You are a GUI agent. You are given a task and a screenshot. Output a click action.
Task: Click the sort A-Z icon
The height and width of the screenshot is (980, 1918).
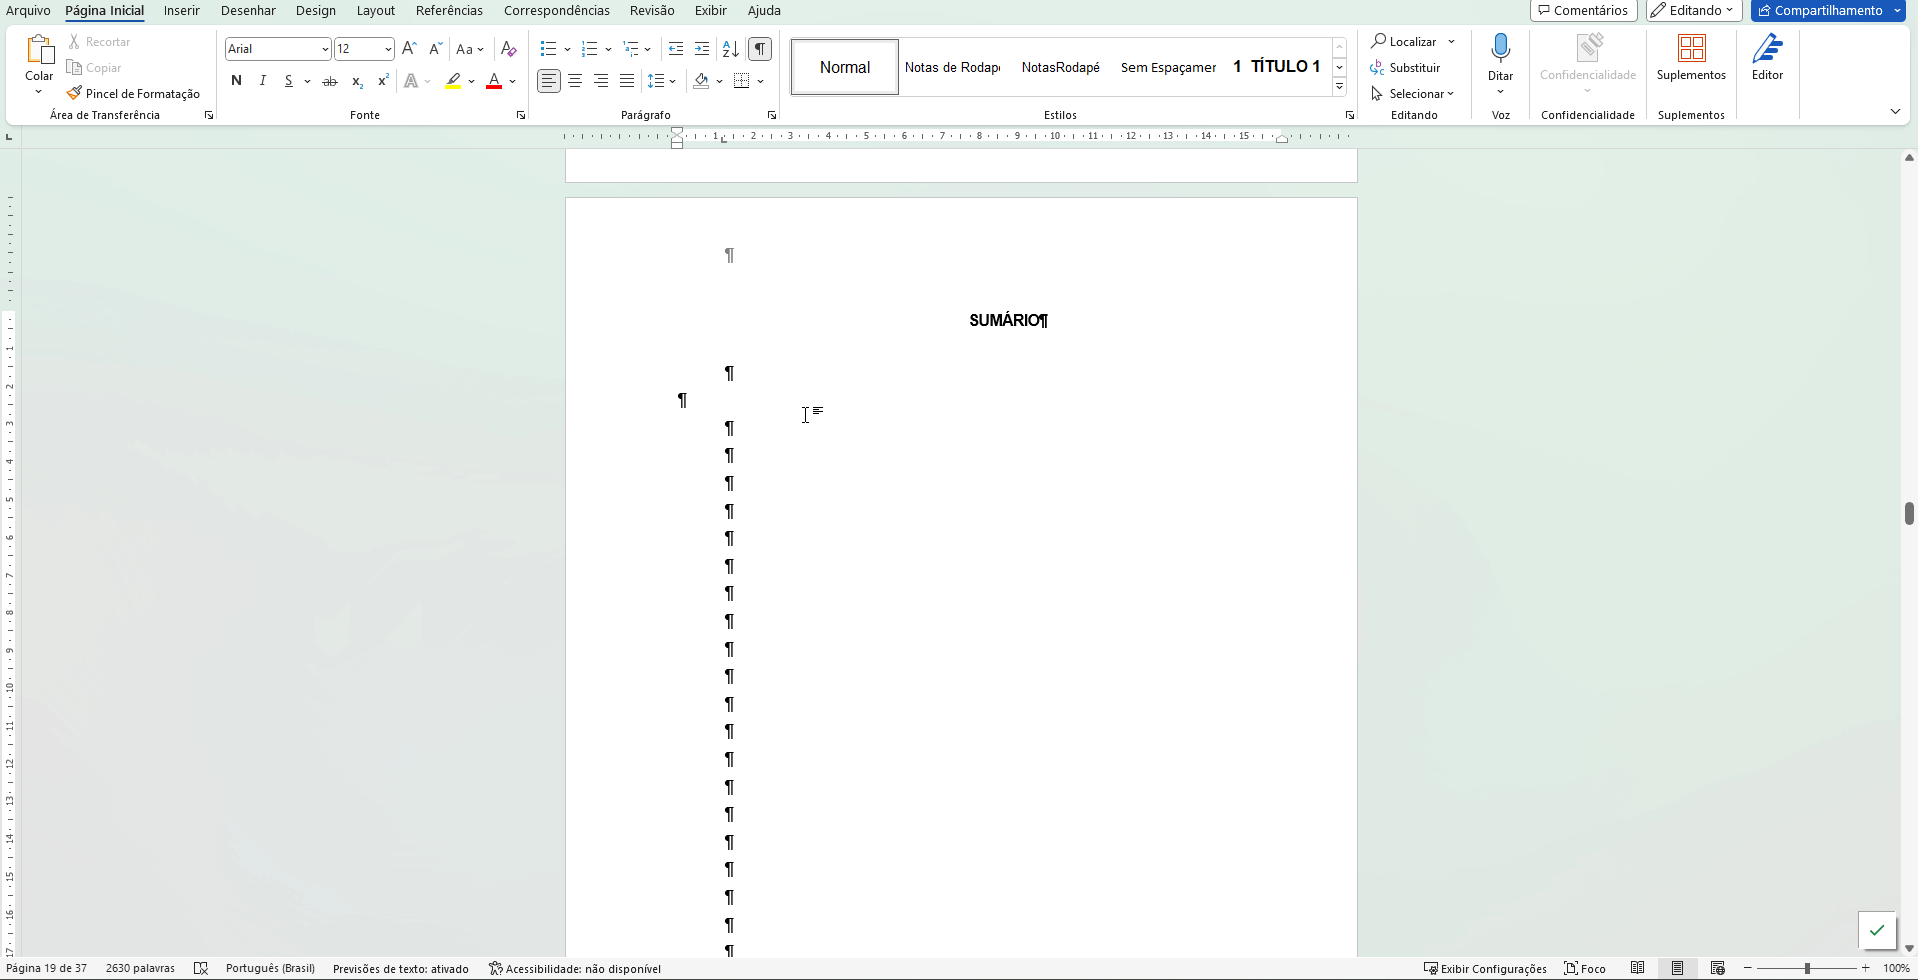(x=731, y=49)
